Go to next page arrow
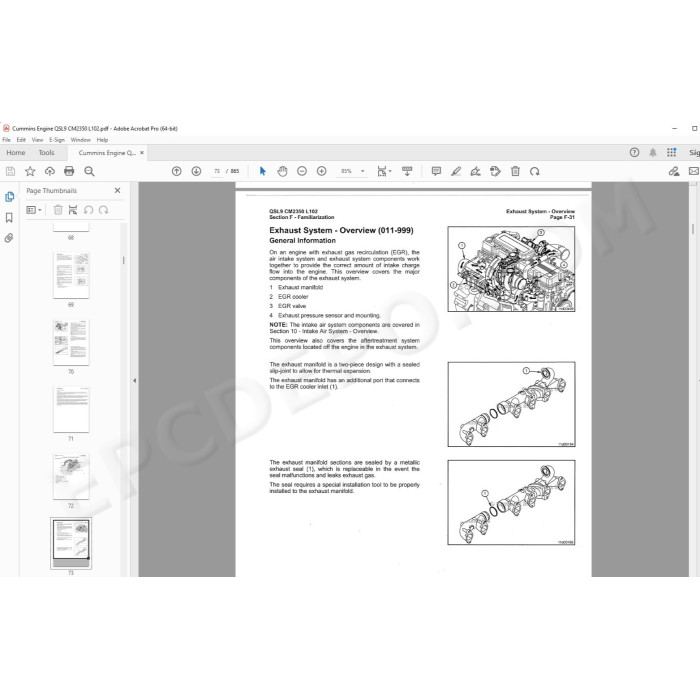 click(196, 171)
